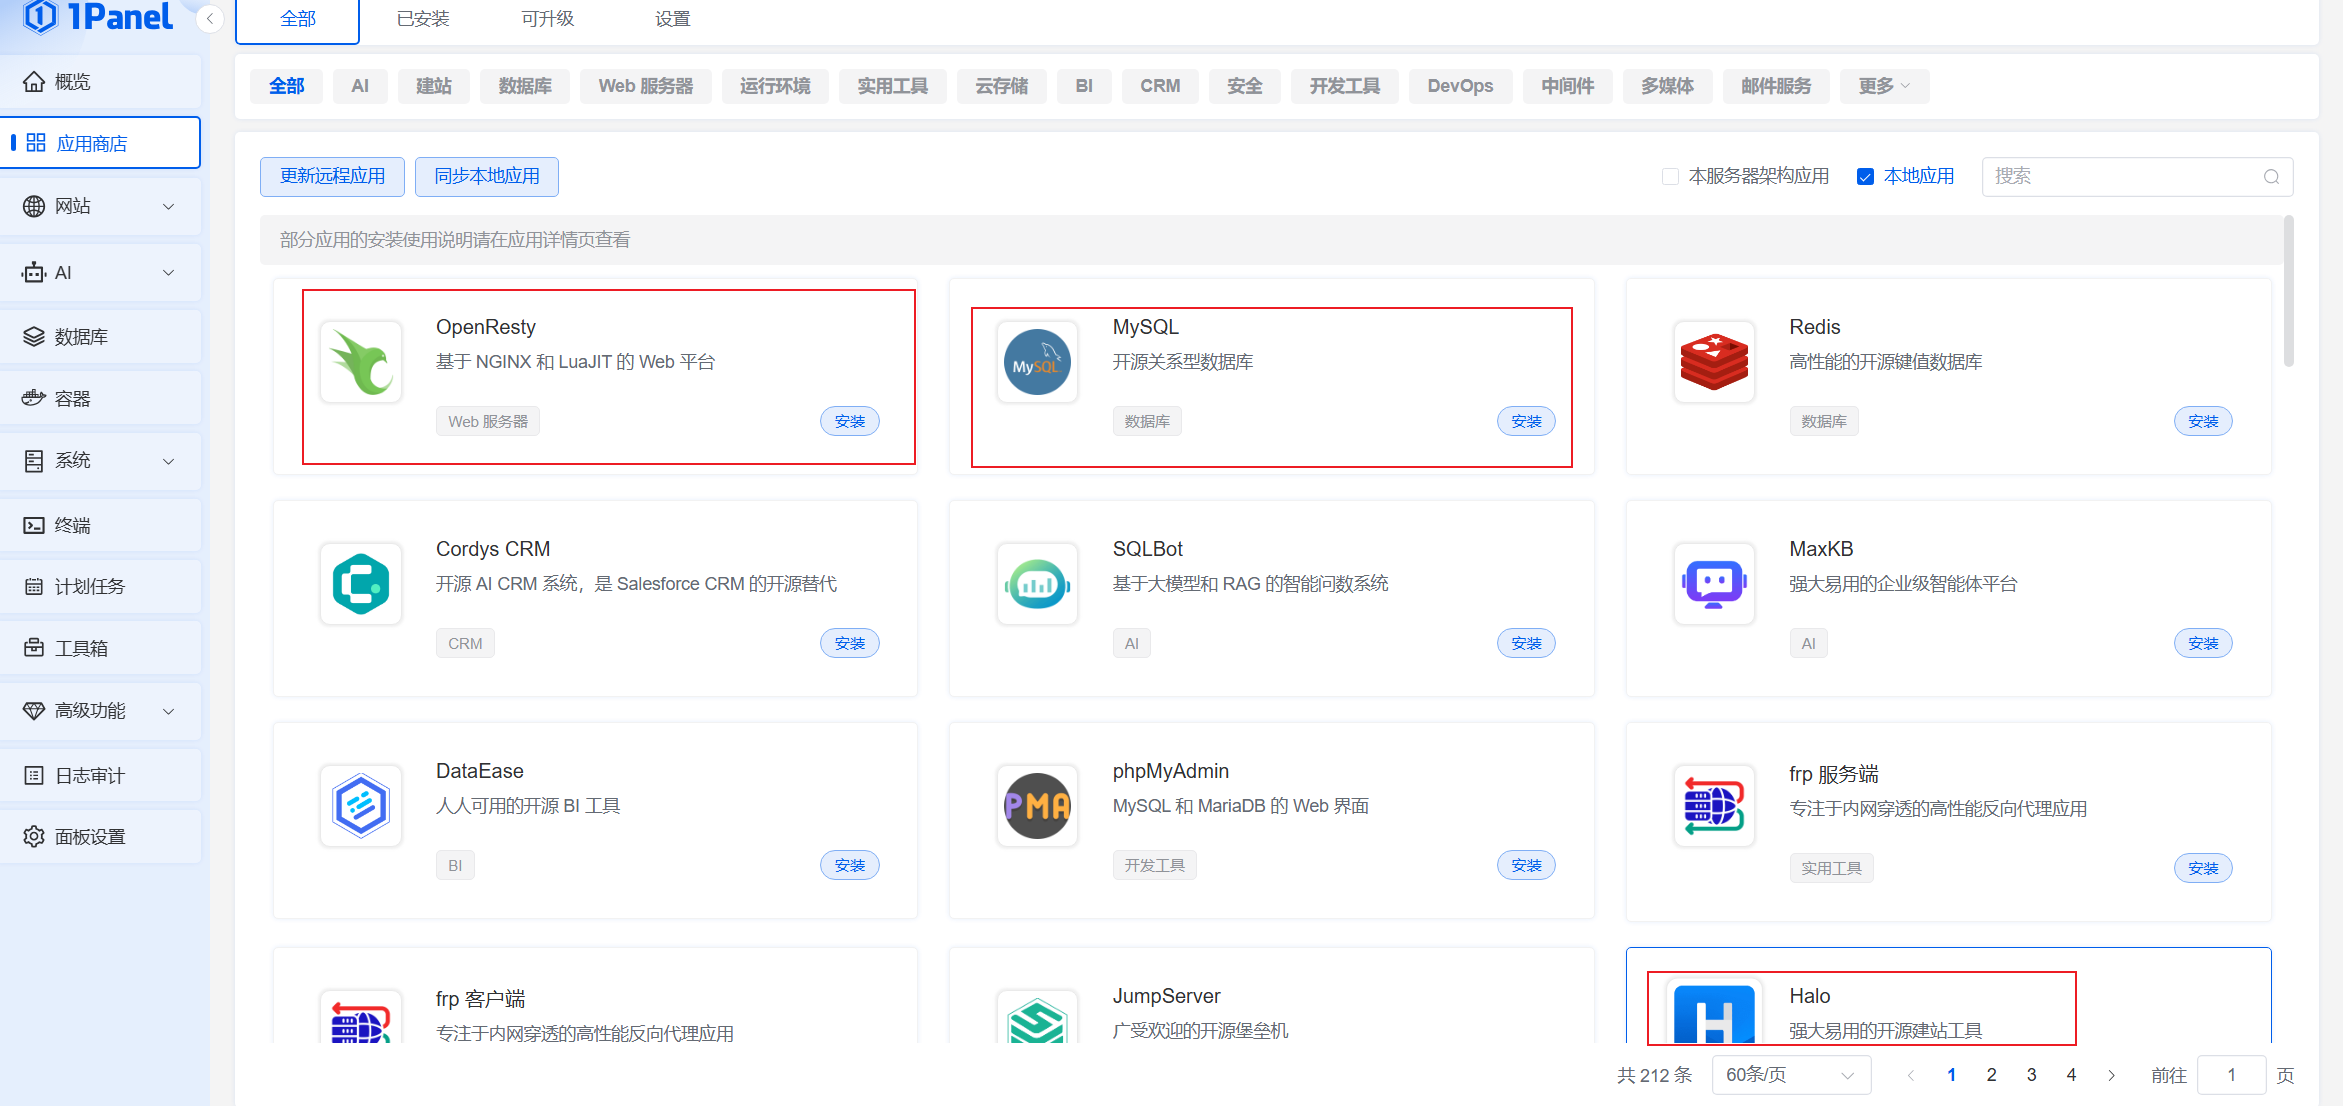Image resolution: width=2343 pixels, height=1106 pixels.
Task: Click the MaxKB robot icon
Action: pos(1714,584)
